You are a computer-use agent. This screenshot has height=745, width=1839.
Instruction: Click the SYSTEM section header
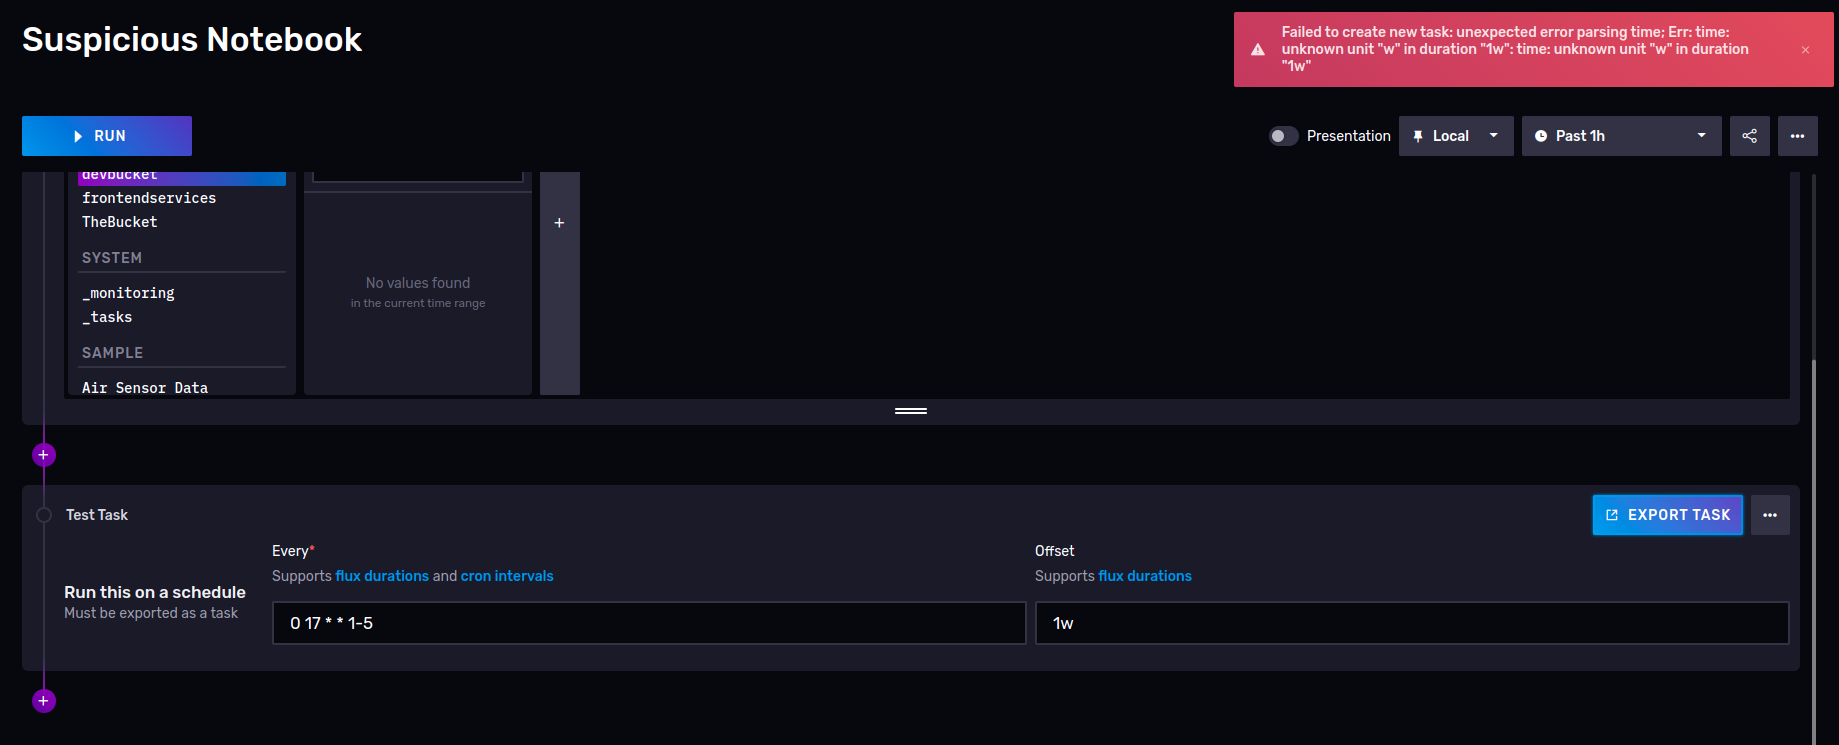tap(112, 258)
